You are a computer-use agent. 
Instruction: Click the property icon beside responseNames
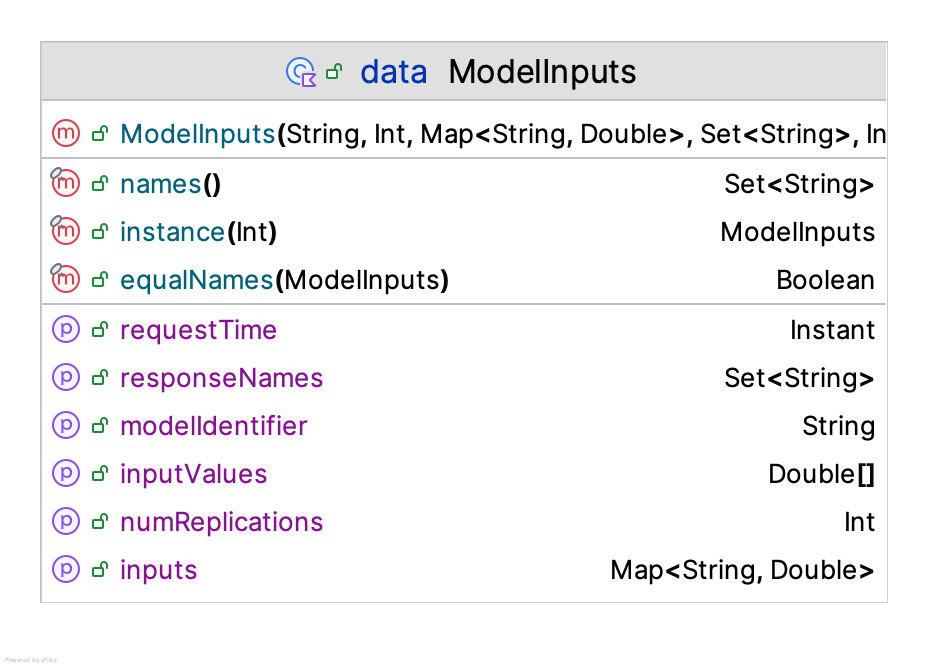[x=66, y=377]
